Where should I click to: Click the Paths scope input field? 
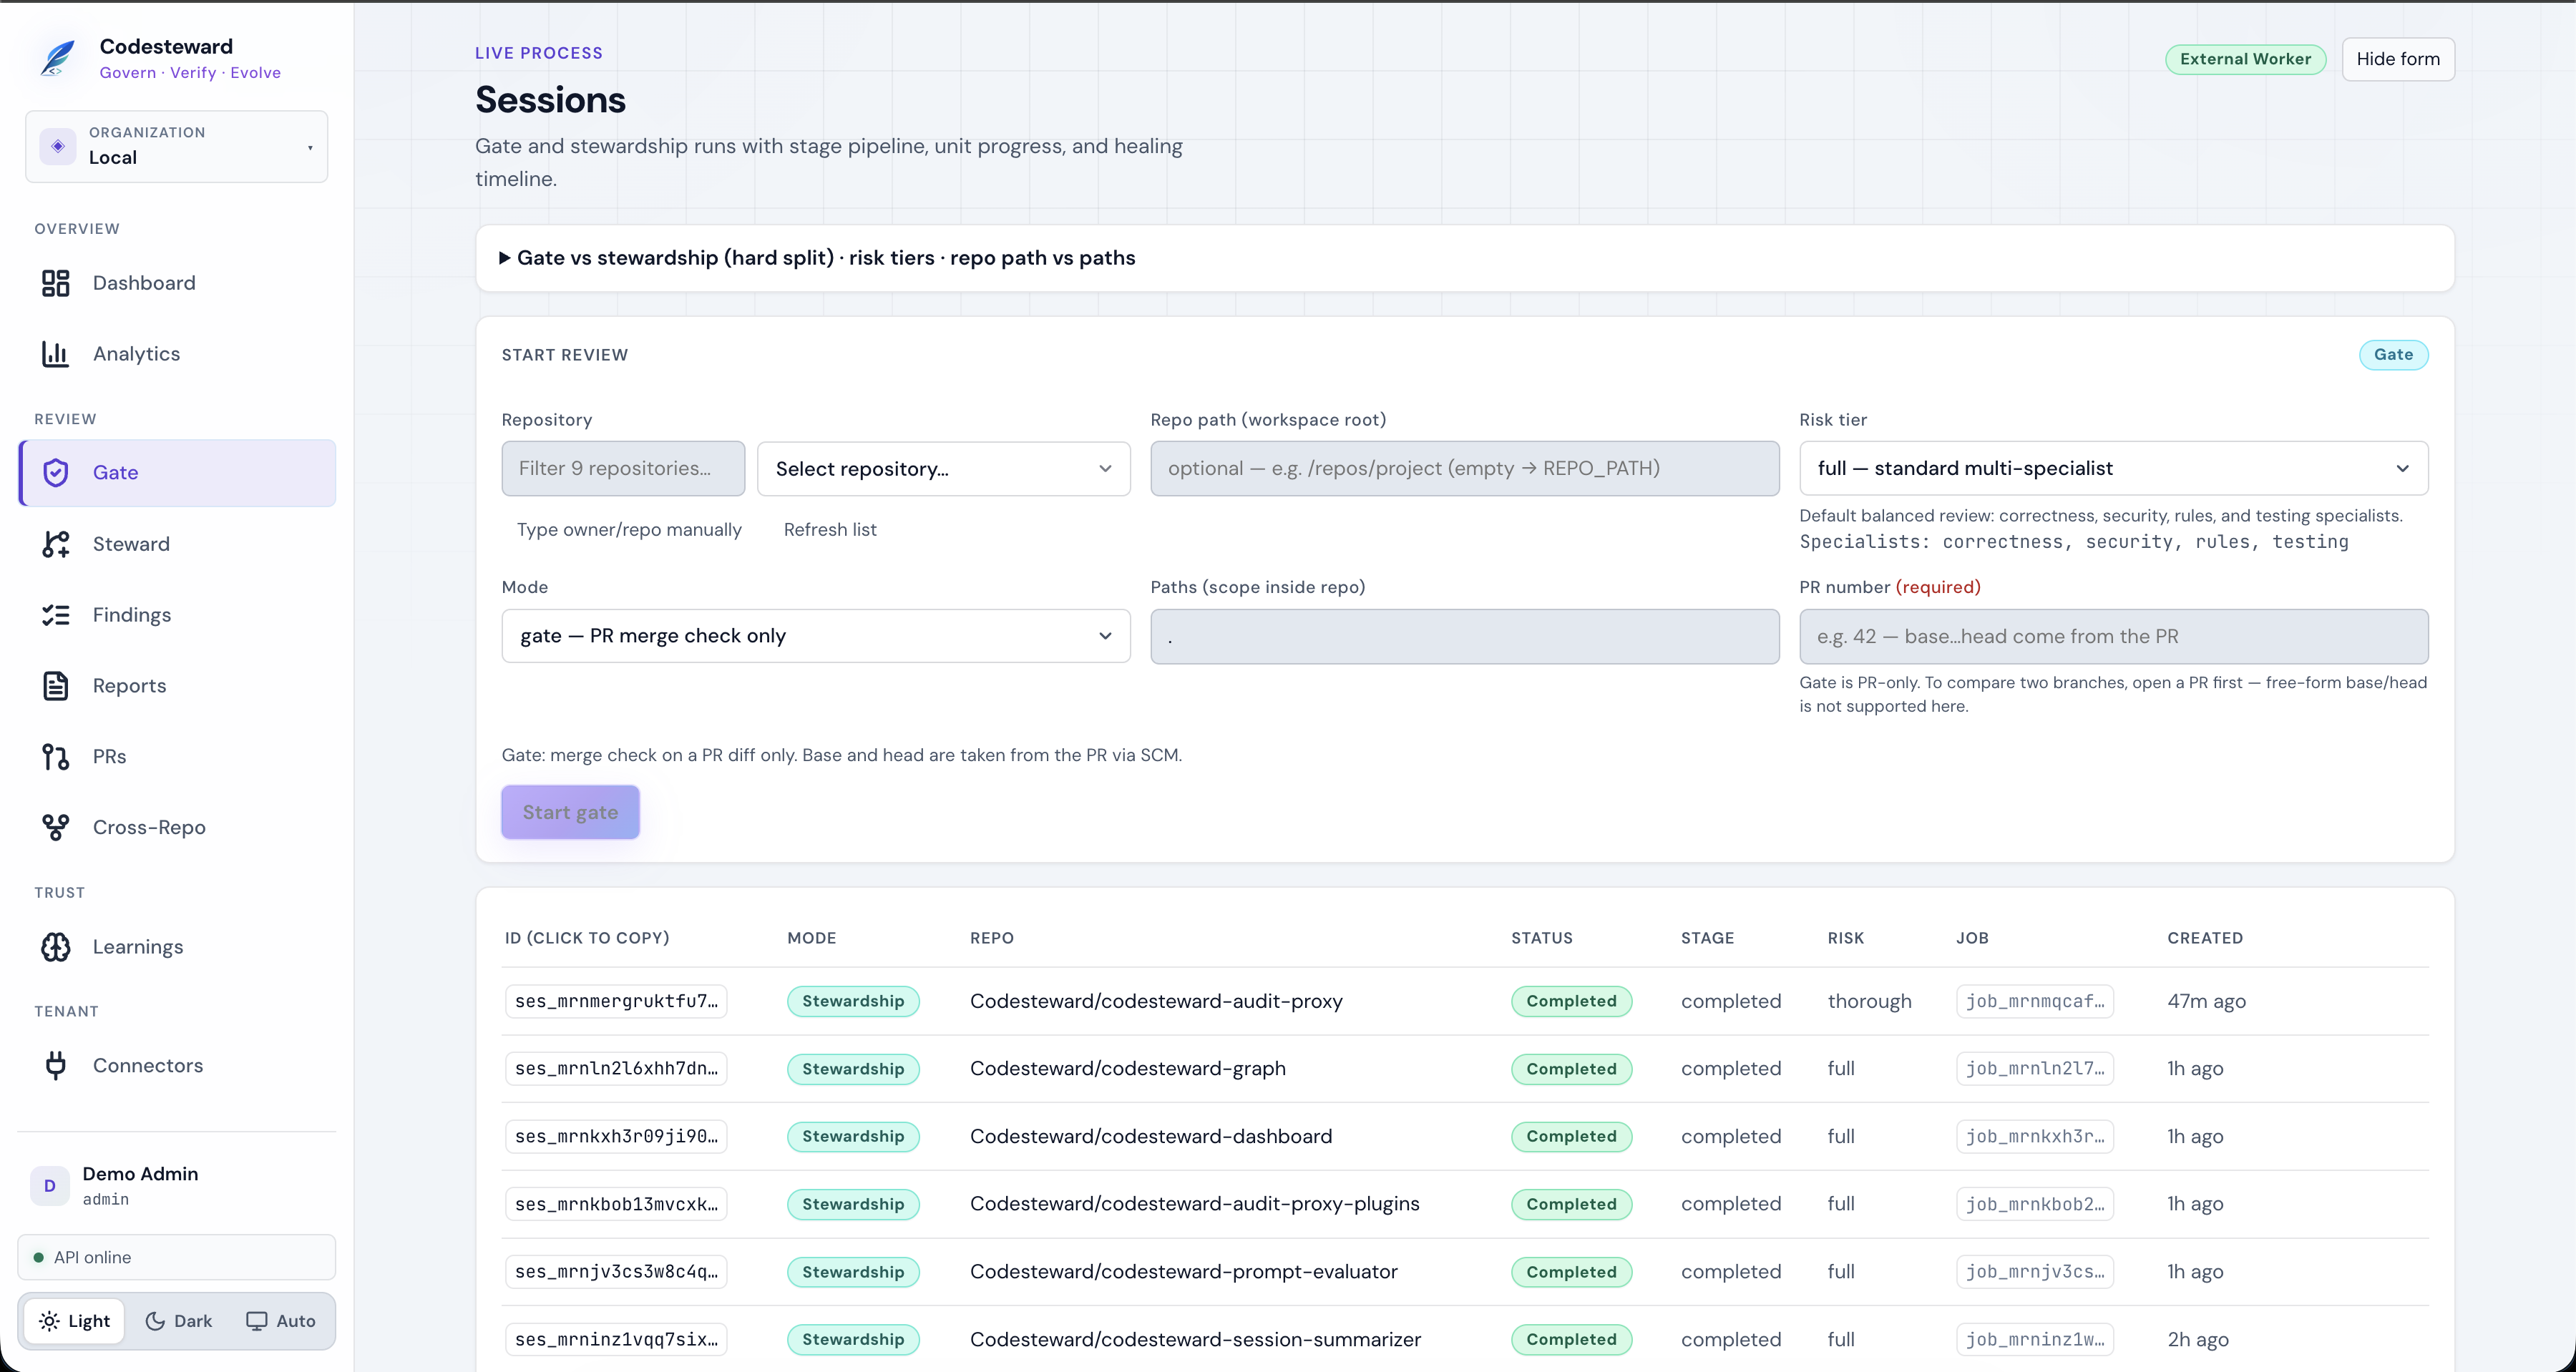pyautogui.click(x=1465, y=636)
